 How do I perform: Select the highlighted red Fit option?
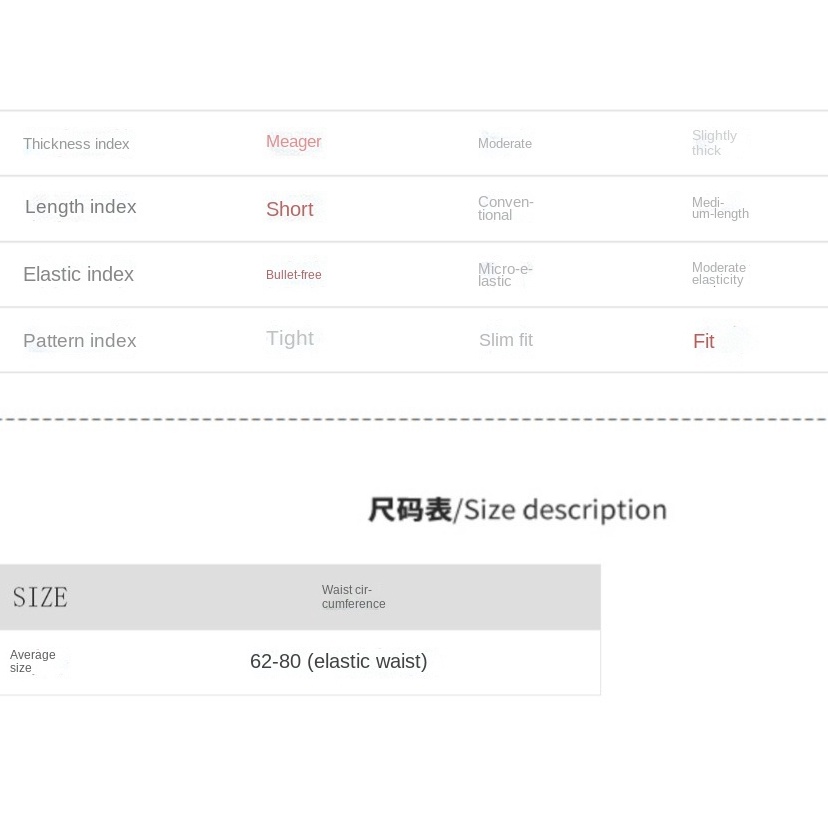703,342
